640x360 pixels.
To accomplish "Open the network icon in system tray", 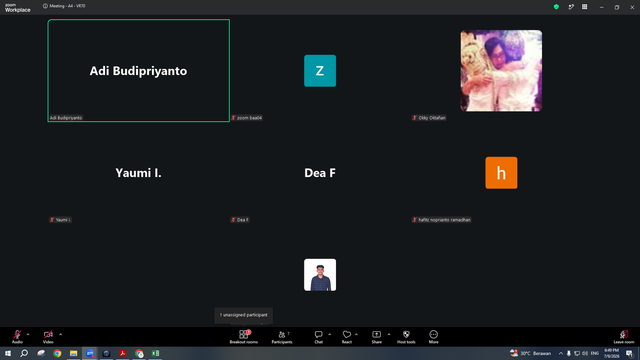I will [577, 353].
